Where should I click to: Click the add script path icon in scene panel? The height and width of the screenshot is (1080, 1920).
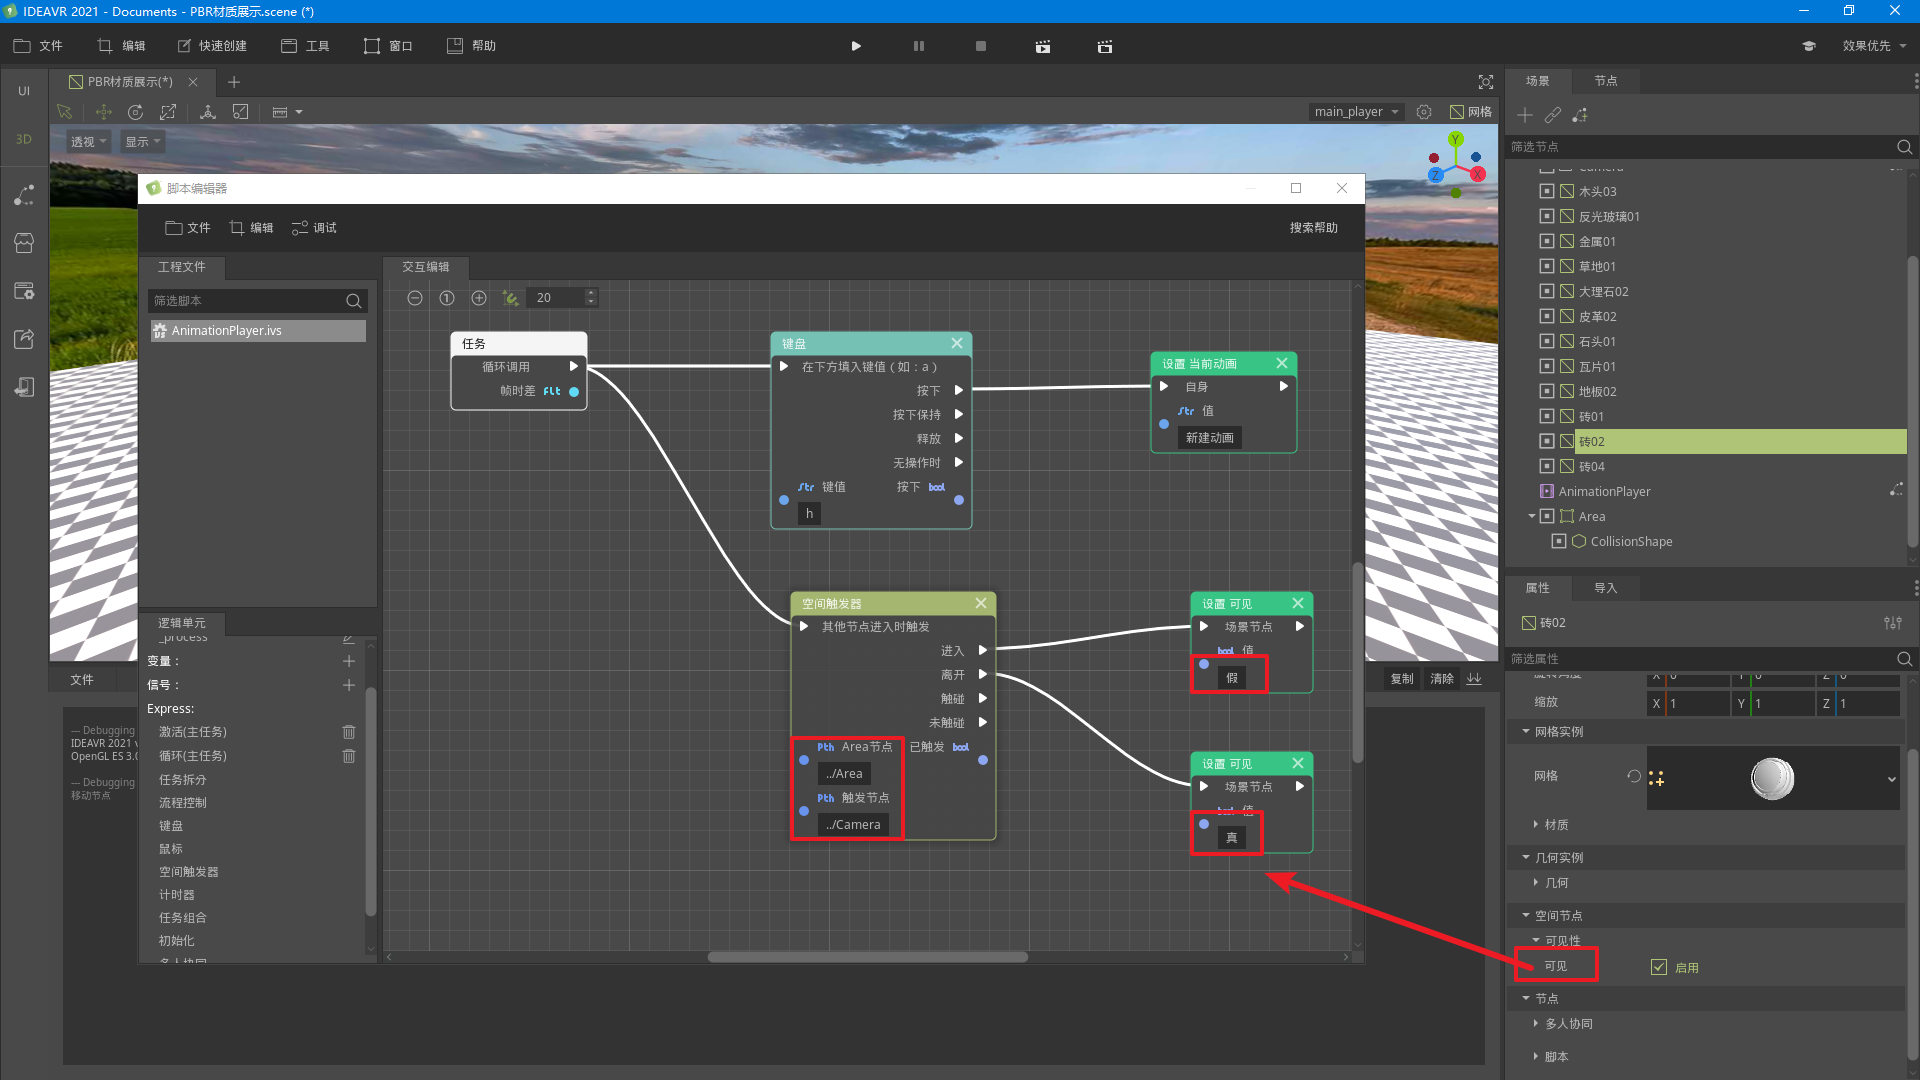tap(1580, 115)
